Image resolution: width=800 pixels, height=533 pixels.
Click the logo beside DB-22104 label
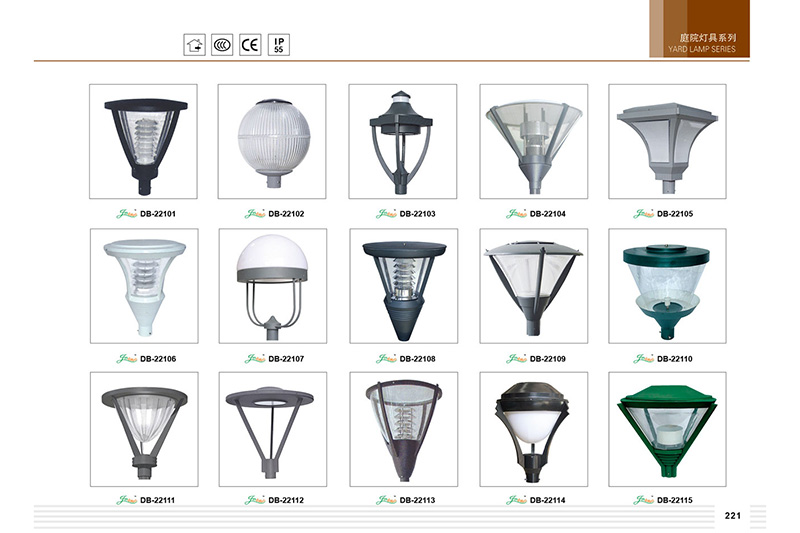click(x=516, y=214)
